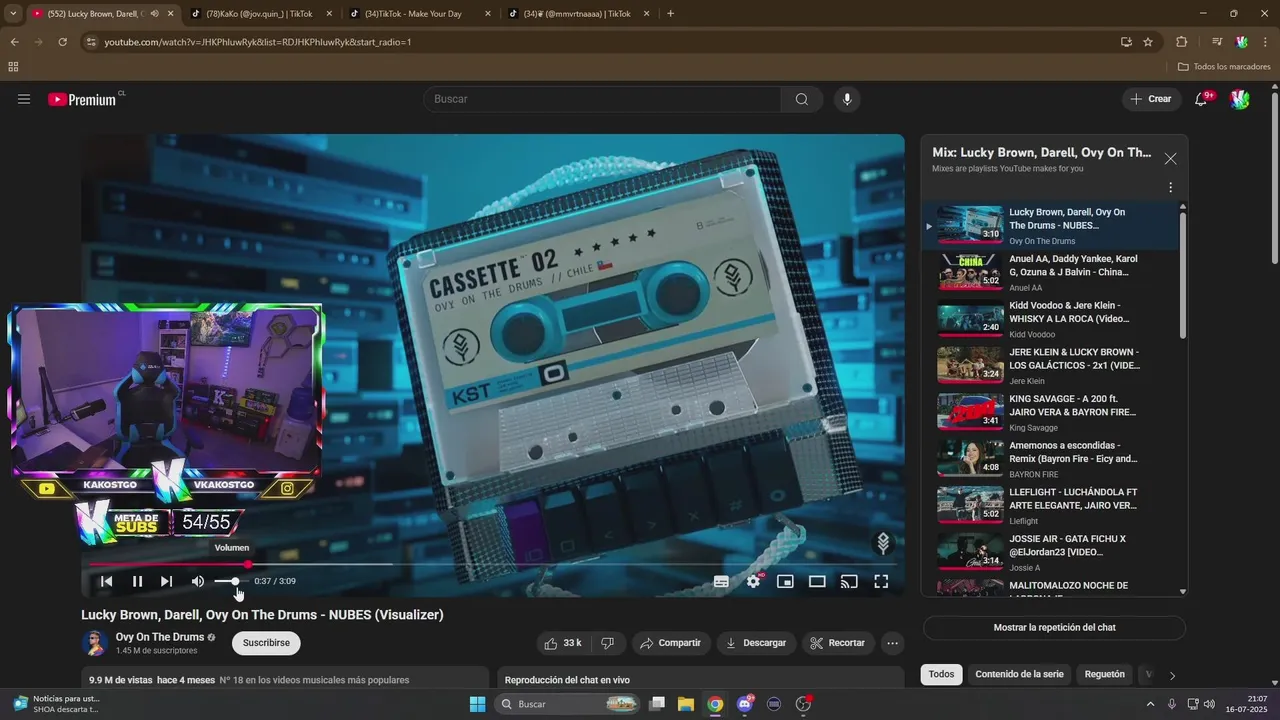Screen dimensions: 1280x720
Task: Show hidden system tray icons chevron
Action: click(x=1150, y=704)
